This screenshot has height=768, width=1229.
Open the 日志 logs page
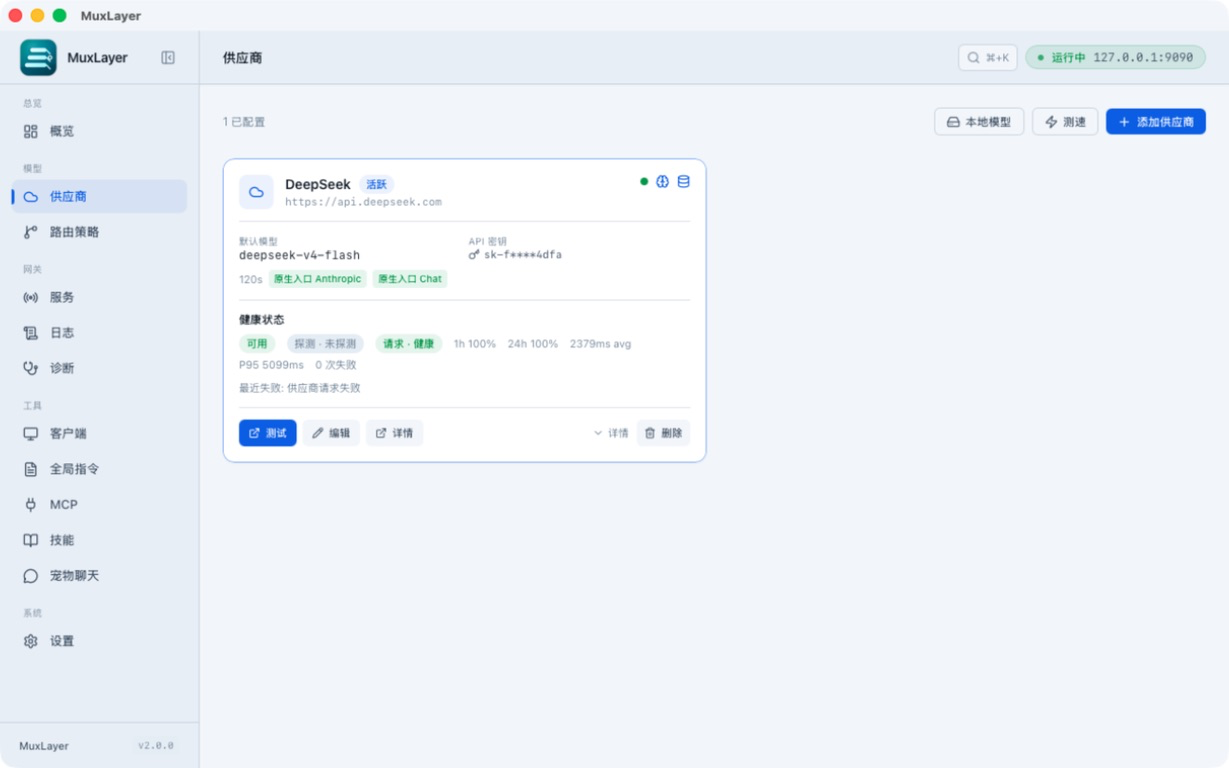99,333
